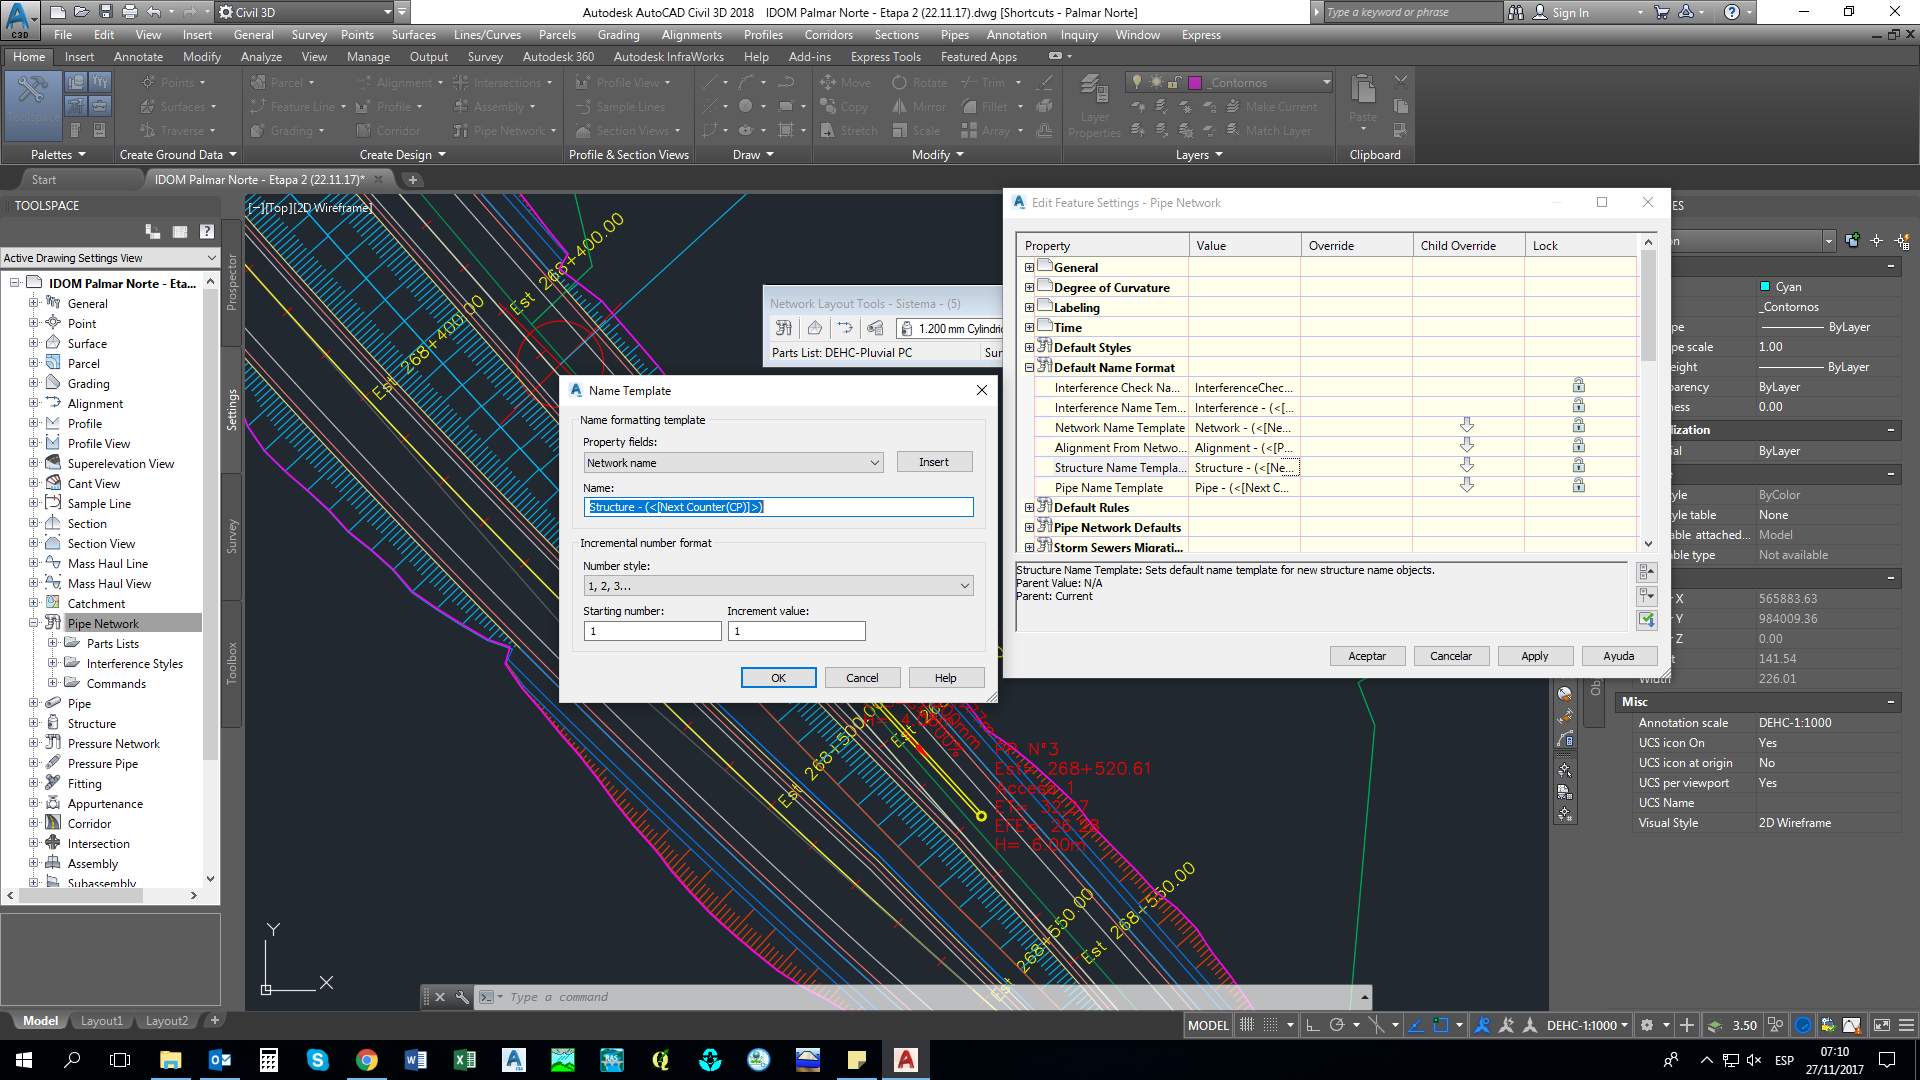Click Clean Screen icon in status bar
Viewport: 1920px width, 1080px height.
[x=1881, y=1025]
